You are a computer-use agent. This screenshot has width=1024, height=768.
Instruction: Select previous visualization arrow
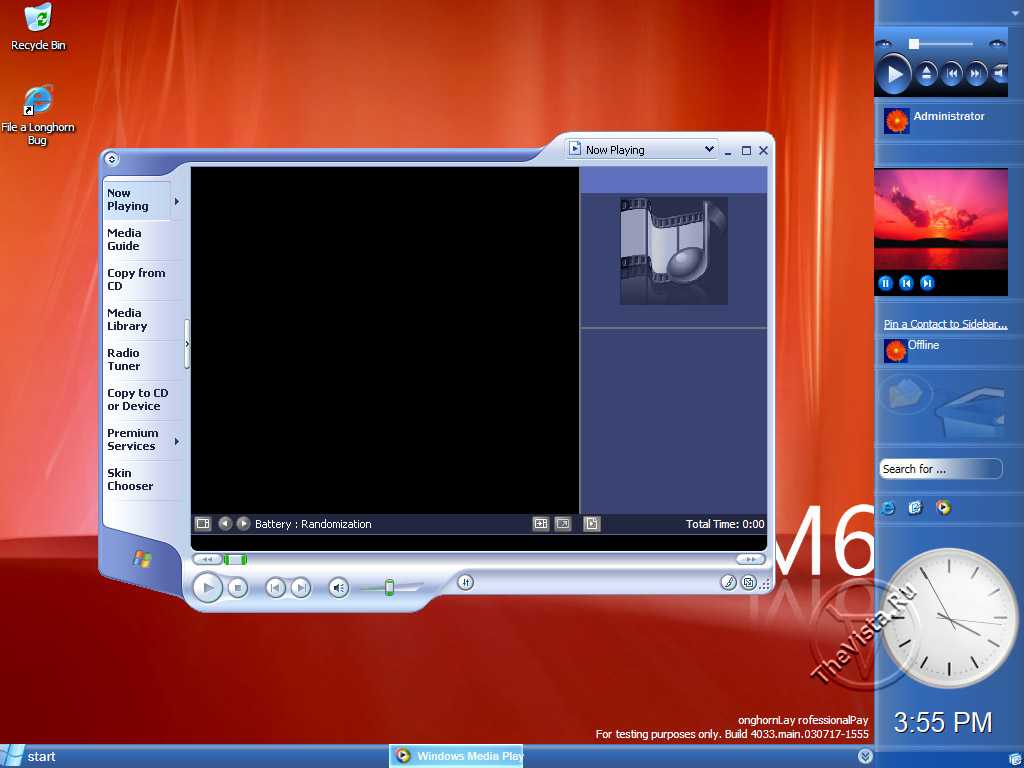click(225, 524)
